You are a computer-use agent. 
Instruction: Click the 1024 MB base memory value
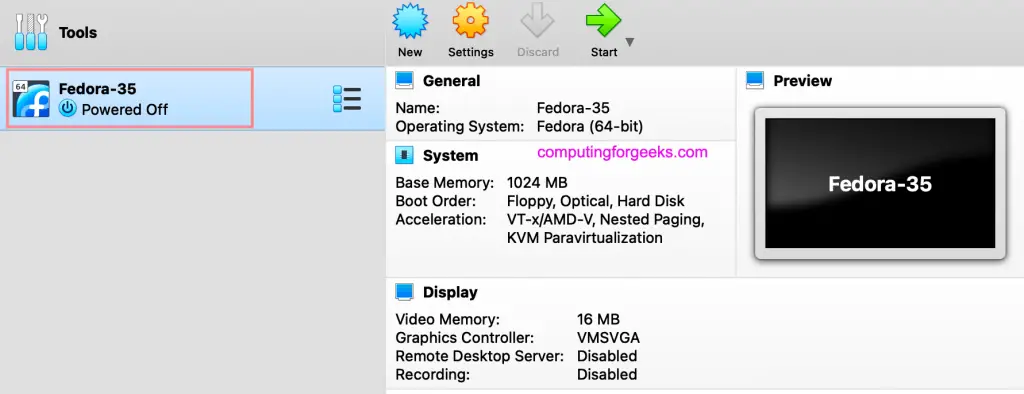[537, 182]
